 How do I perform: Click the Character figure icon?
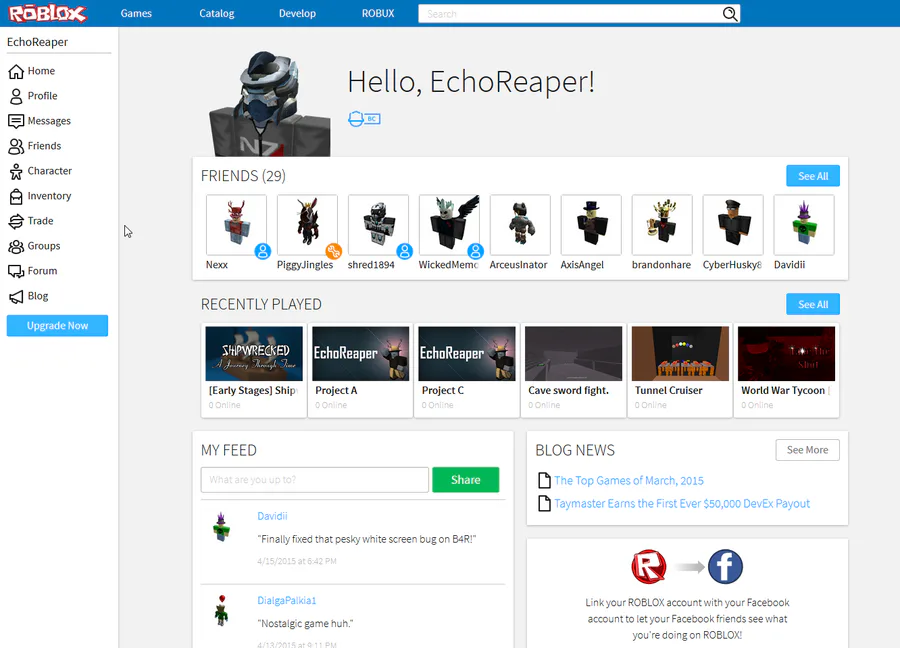[16, 171]
